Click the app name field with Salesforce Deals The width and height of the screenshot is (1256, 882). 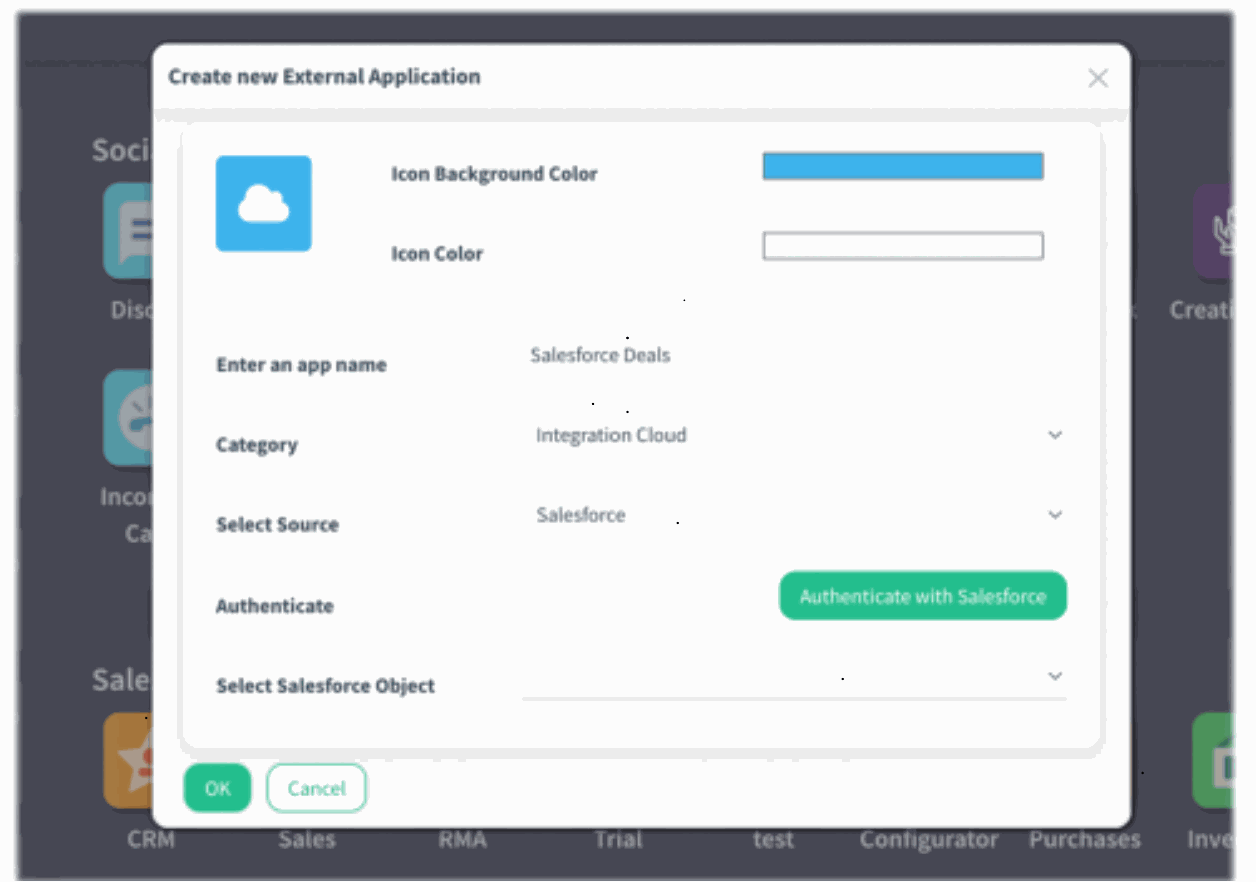790,356
